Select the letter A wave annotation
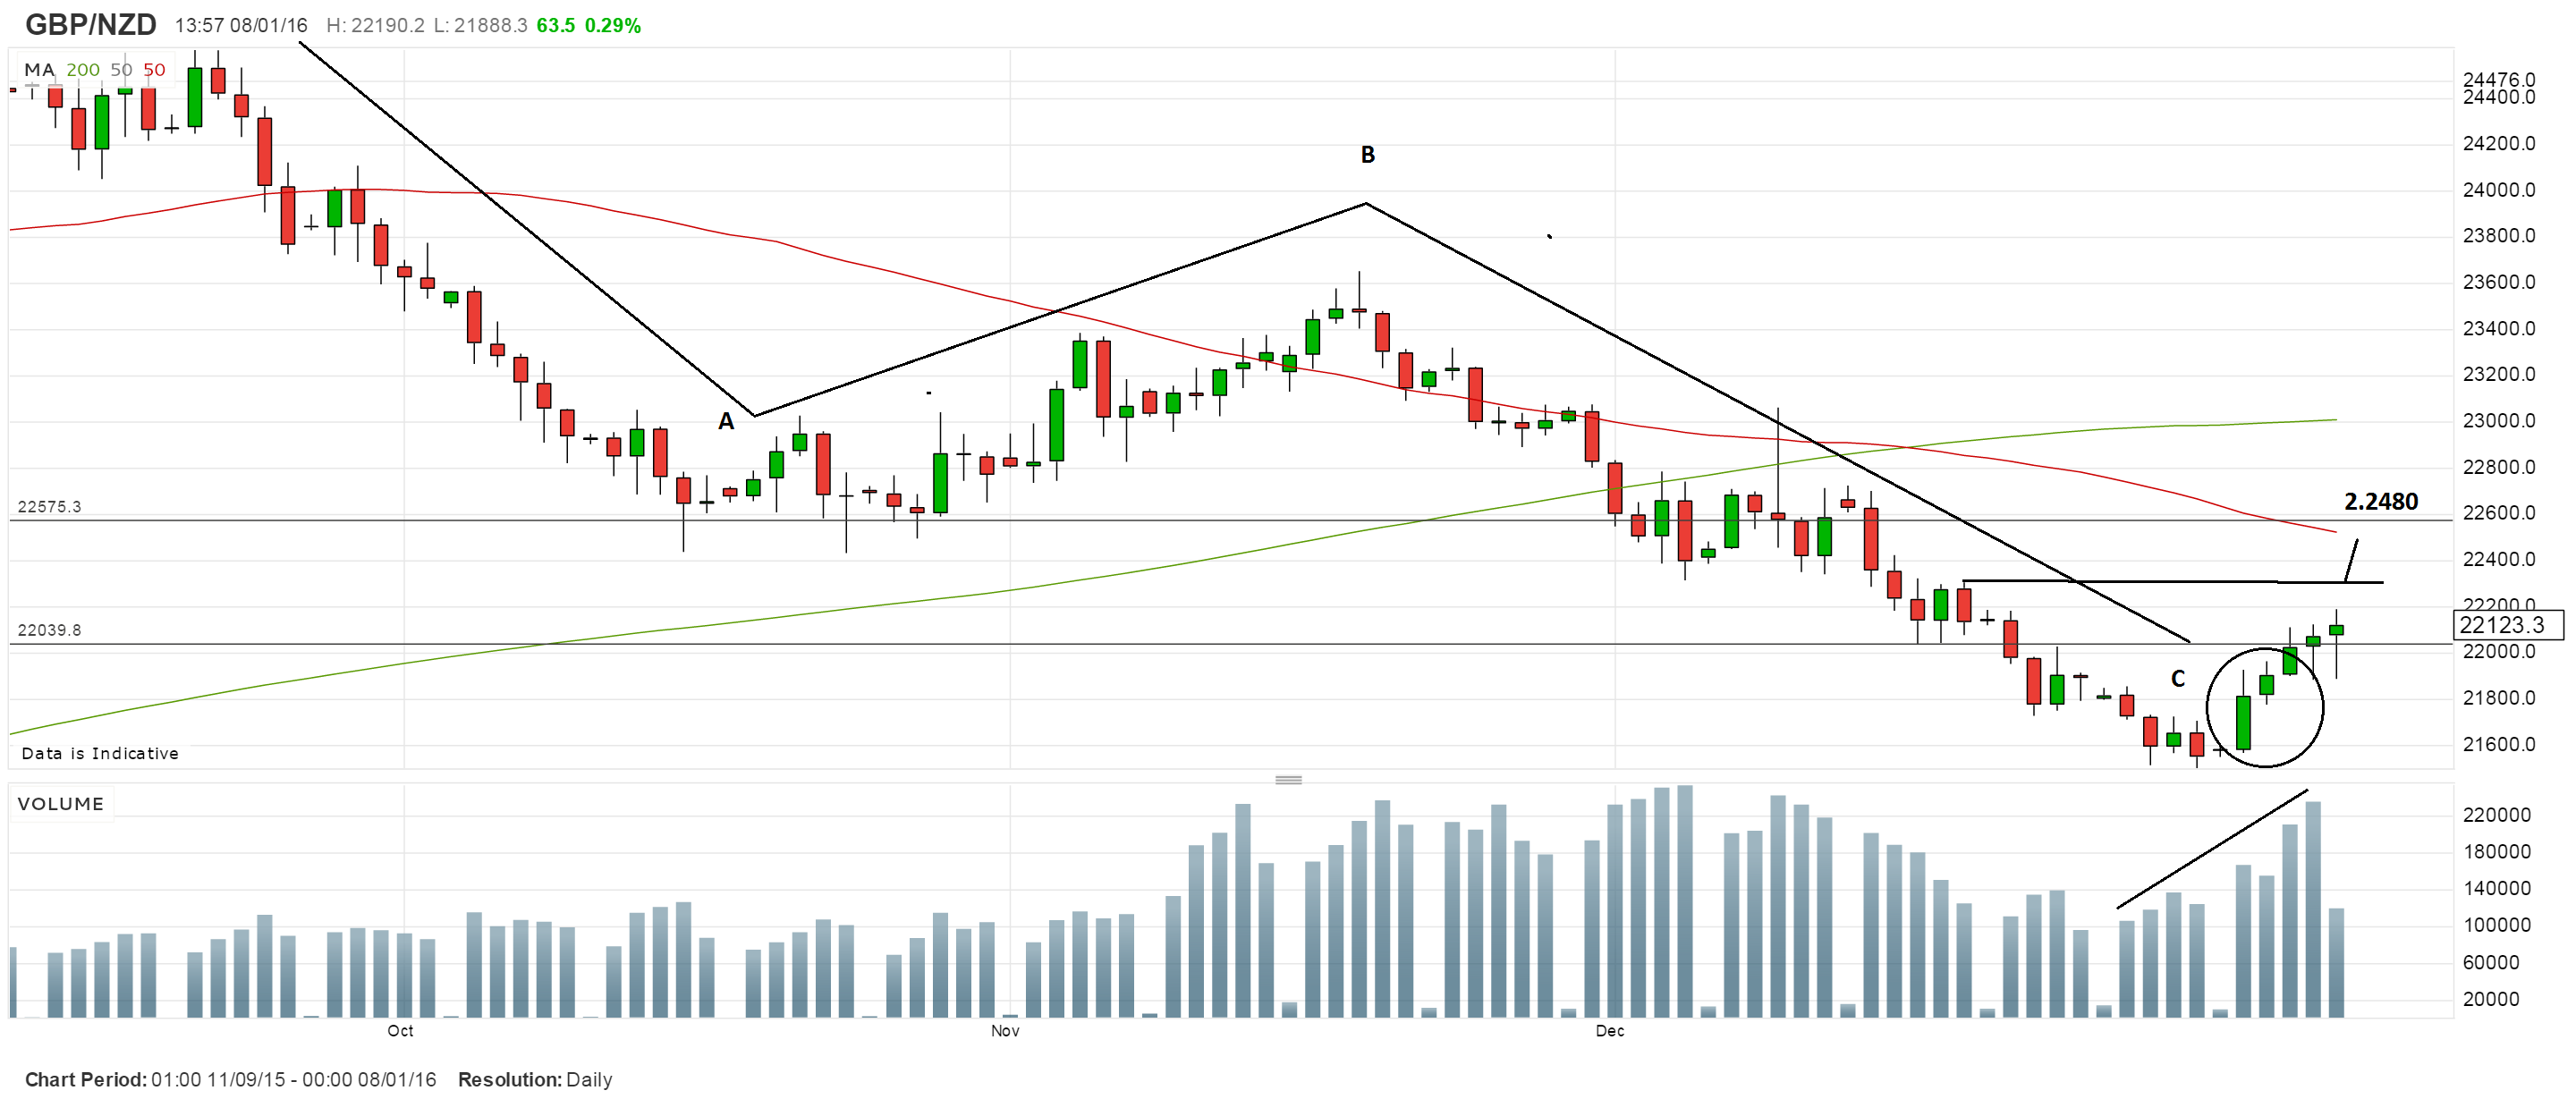Screen dimensions: 2576x1099 [x=726, y=422]
